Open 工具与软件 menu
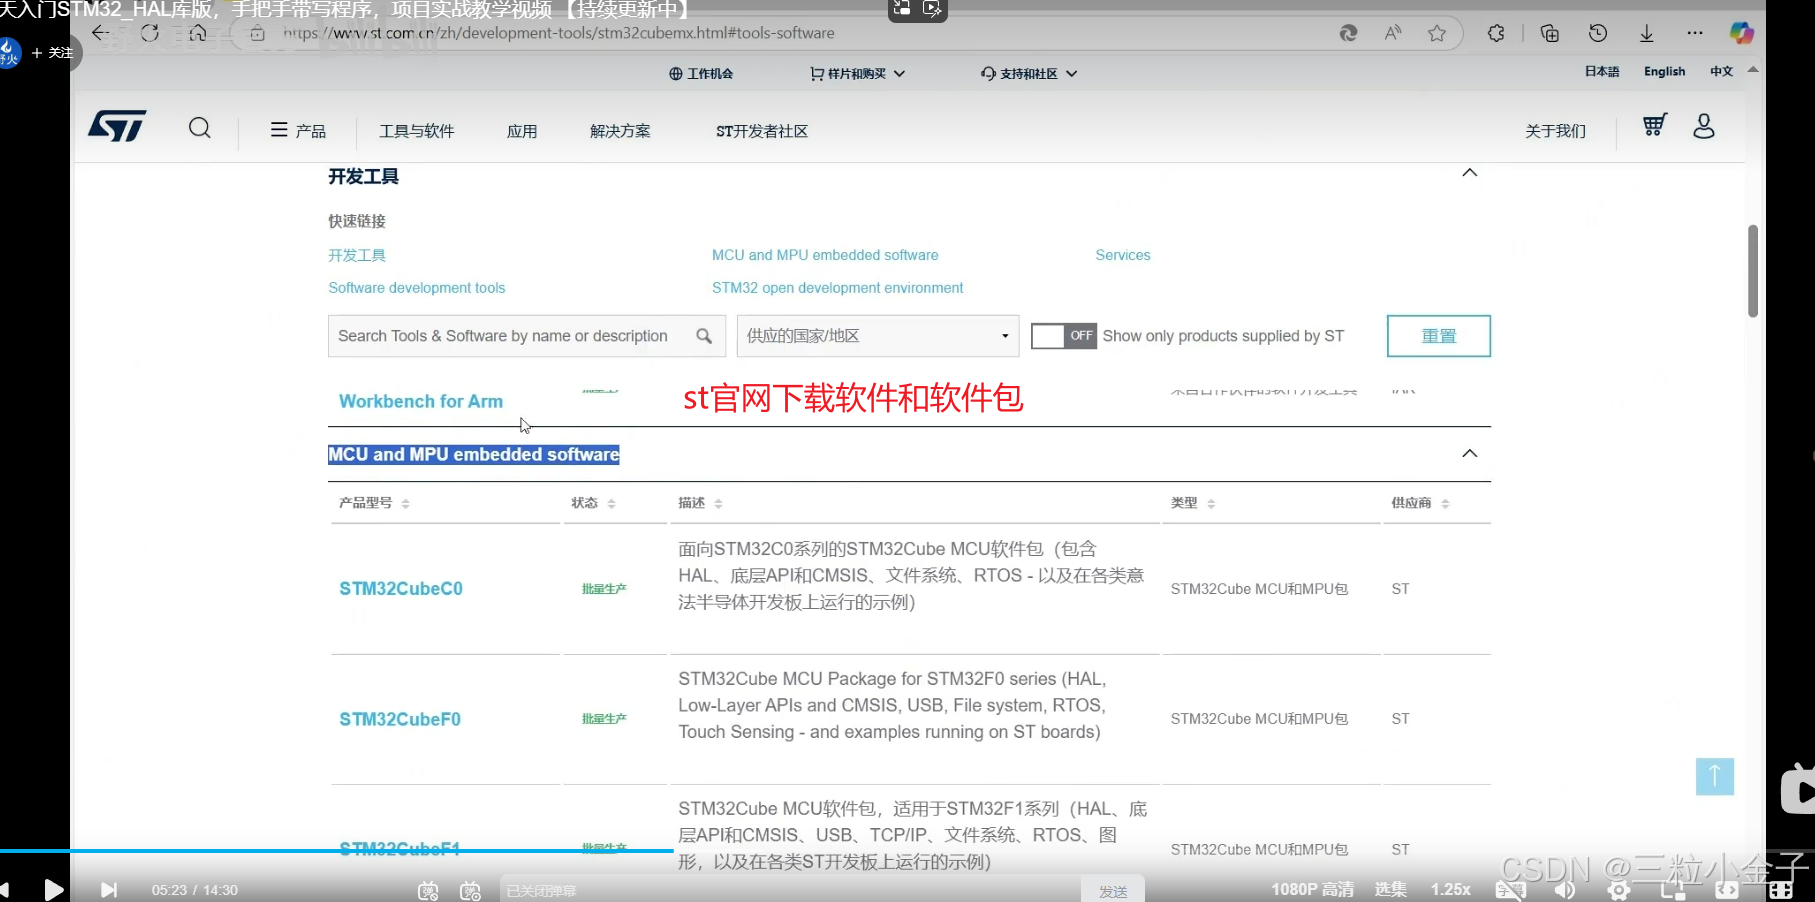This screenshot has height=902, width=1815. 416,131
